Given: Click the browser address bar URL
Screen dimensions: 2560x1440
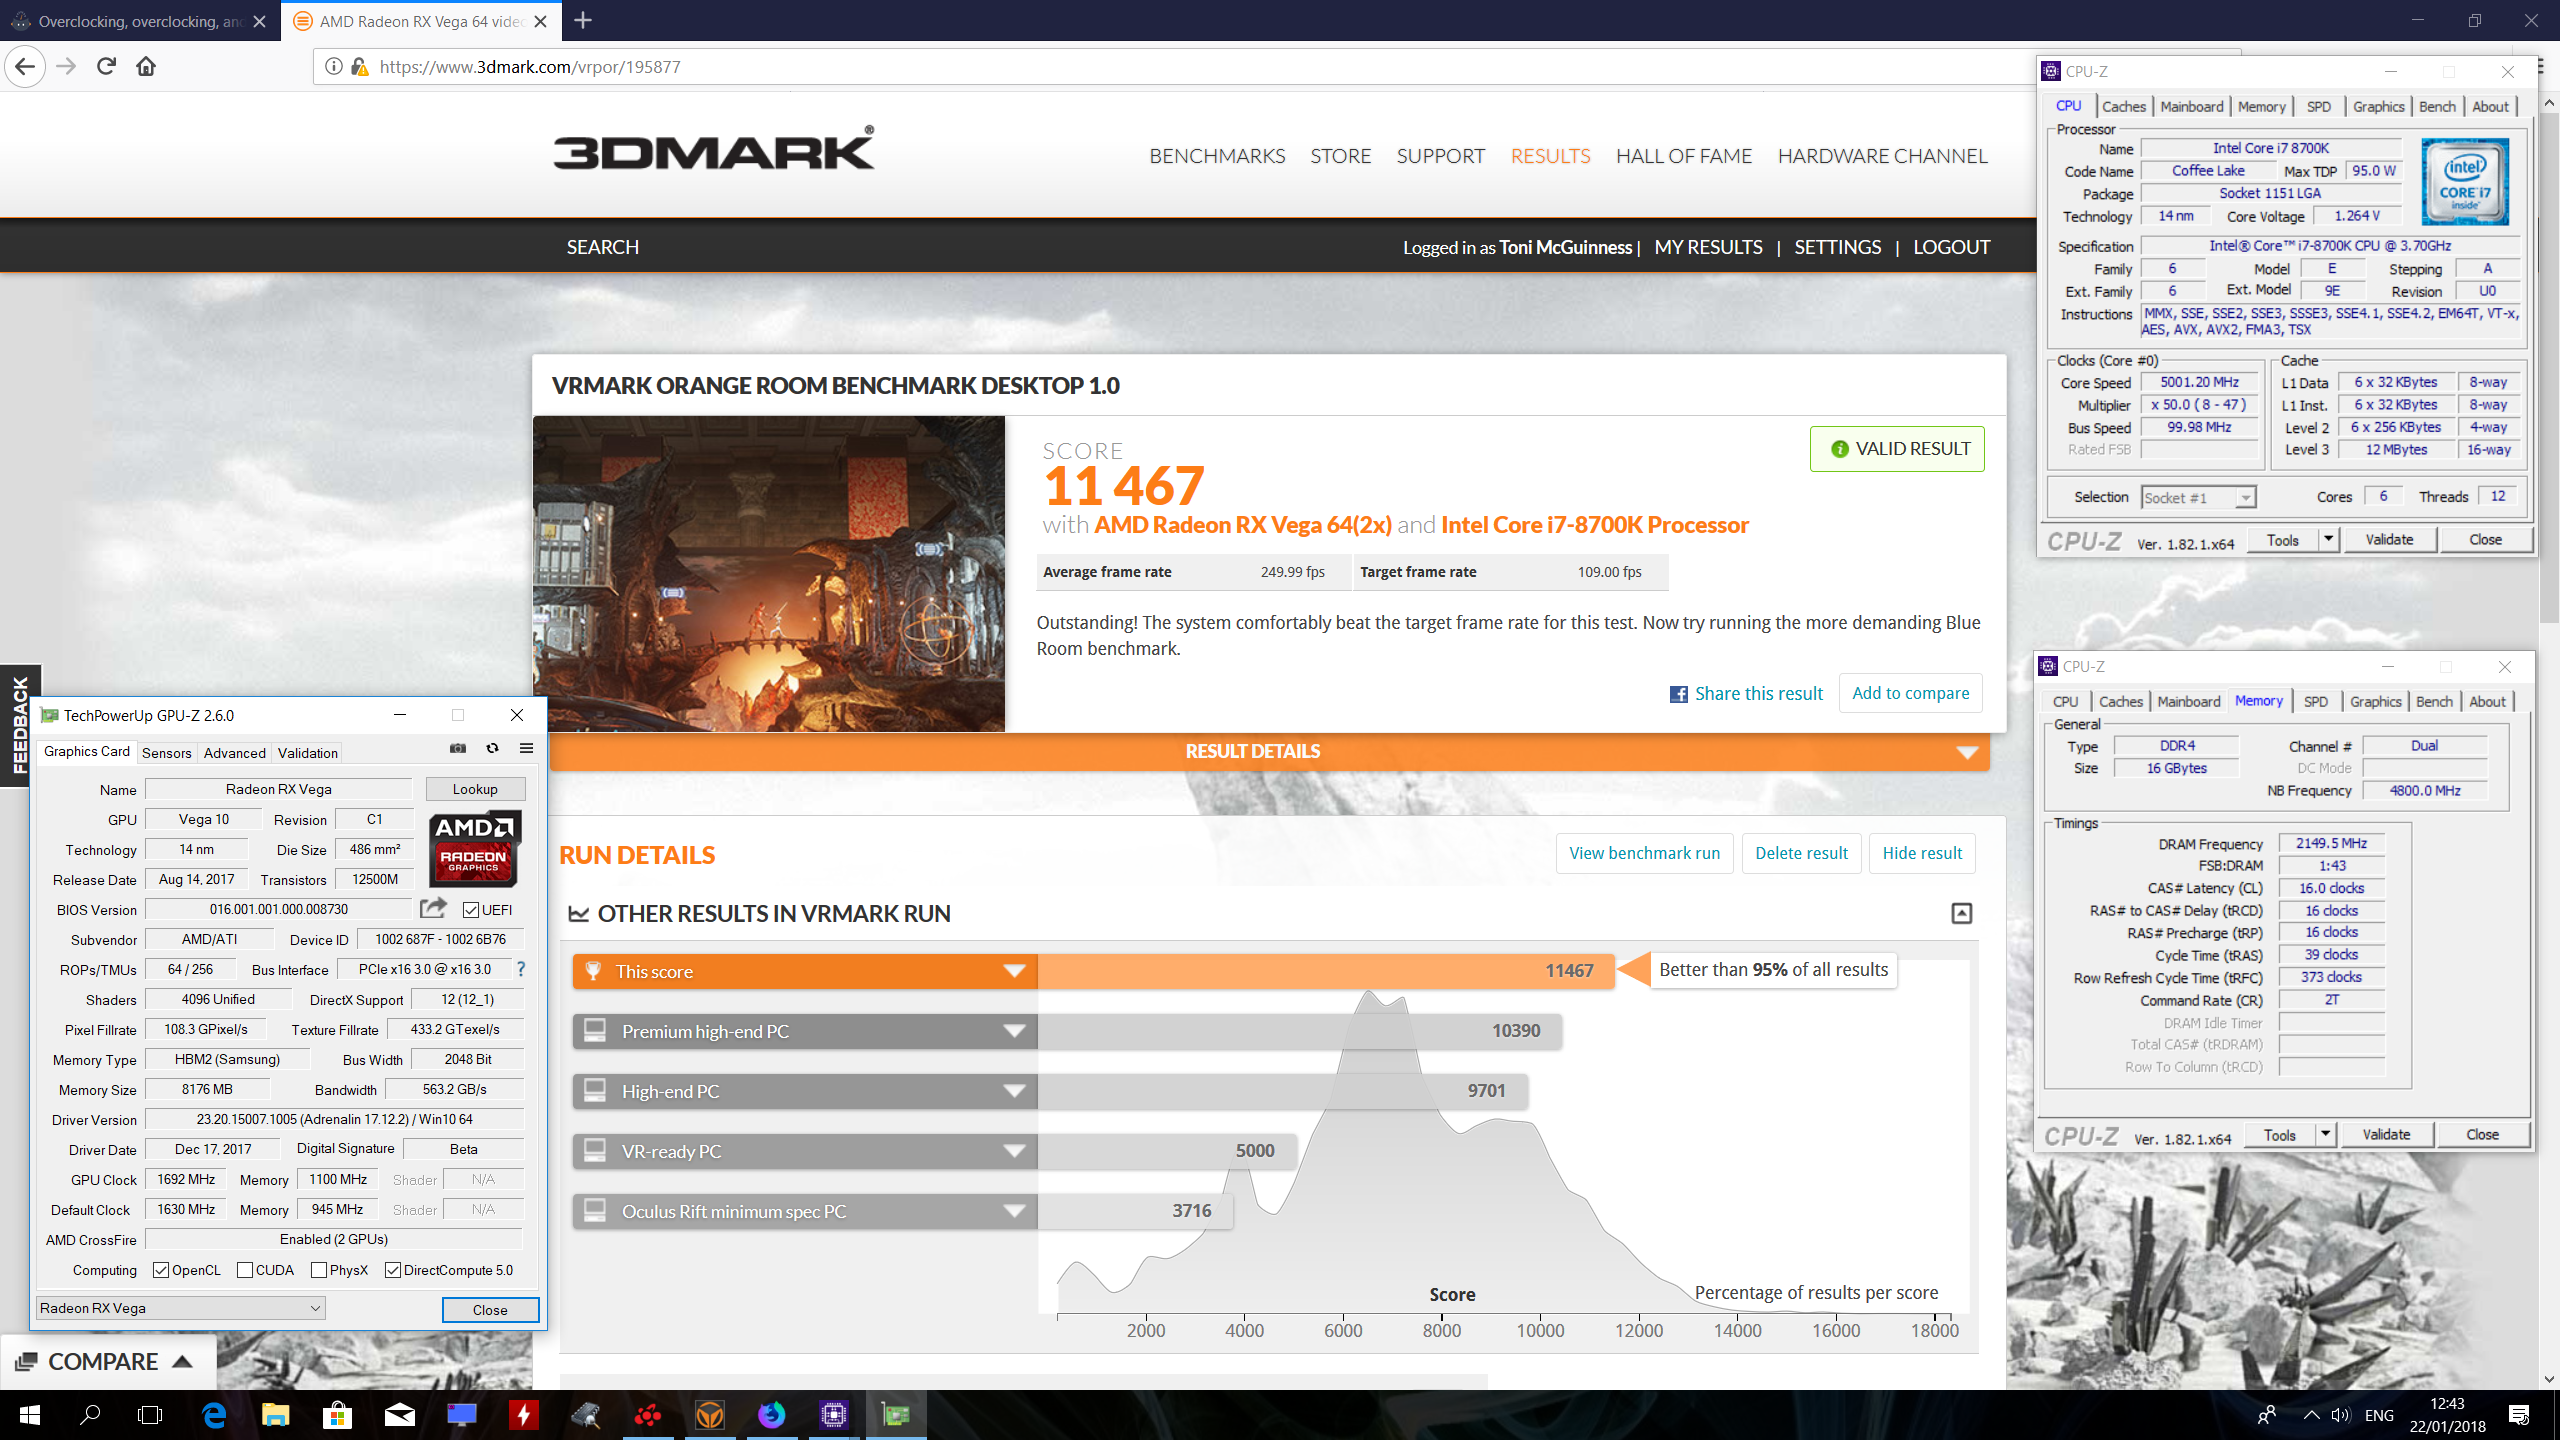Looking at the screenshot, I should click(x=530, y=67).
